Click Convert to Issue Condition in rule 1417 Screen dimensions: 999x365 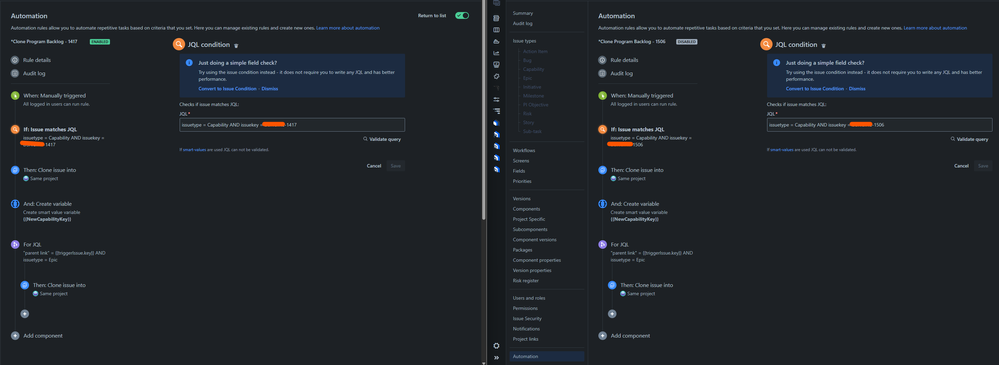tap(227, 89)
